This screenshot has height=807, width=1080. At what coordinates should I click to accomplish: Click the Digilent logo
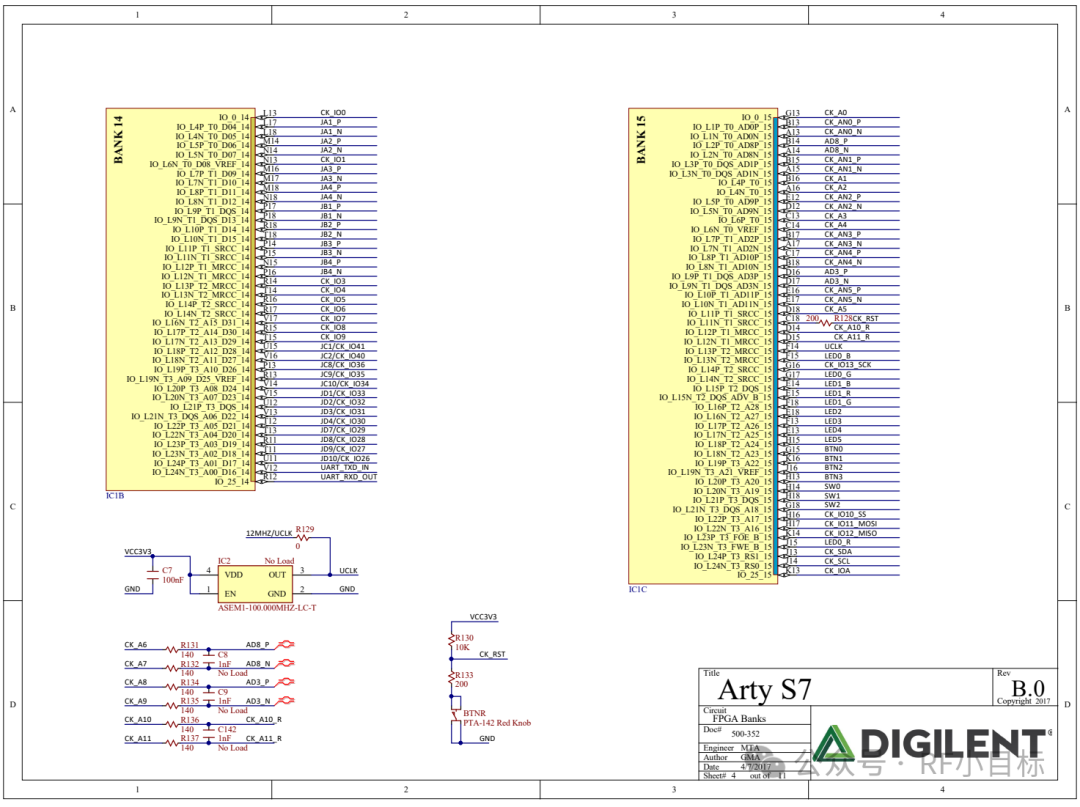pos(932,744)
